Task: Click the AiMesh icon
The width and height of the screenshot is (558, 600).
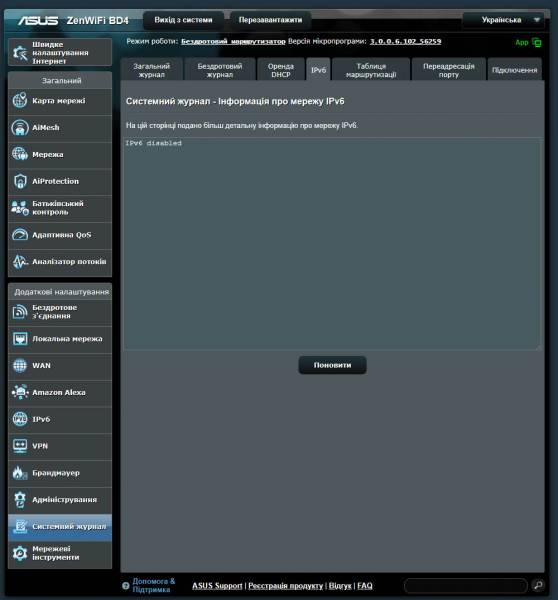Action: [x=20, y=127]
